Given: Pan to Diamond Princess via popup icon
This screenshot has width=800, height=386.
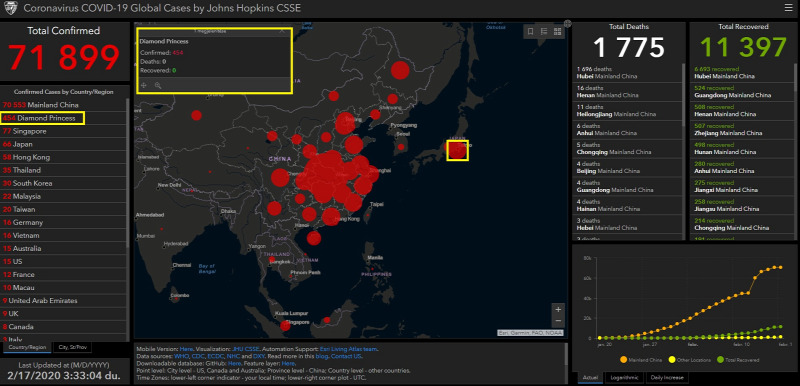Looking at the screenshot, I should point(144,86).
